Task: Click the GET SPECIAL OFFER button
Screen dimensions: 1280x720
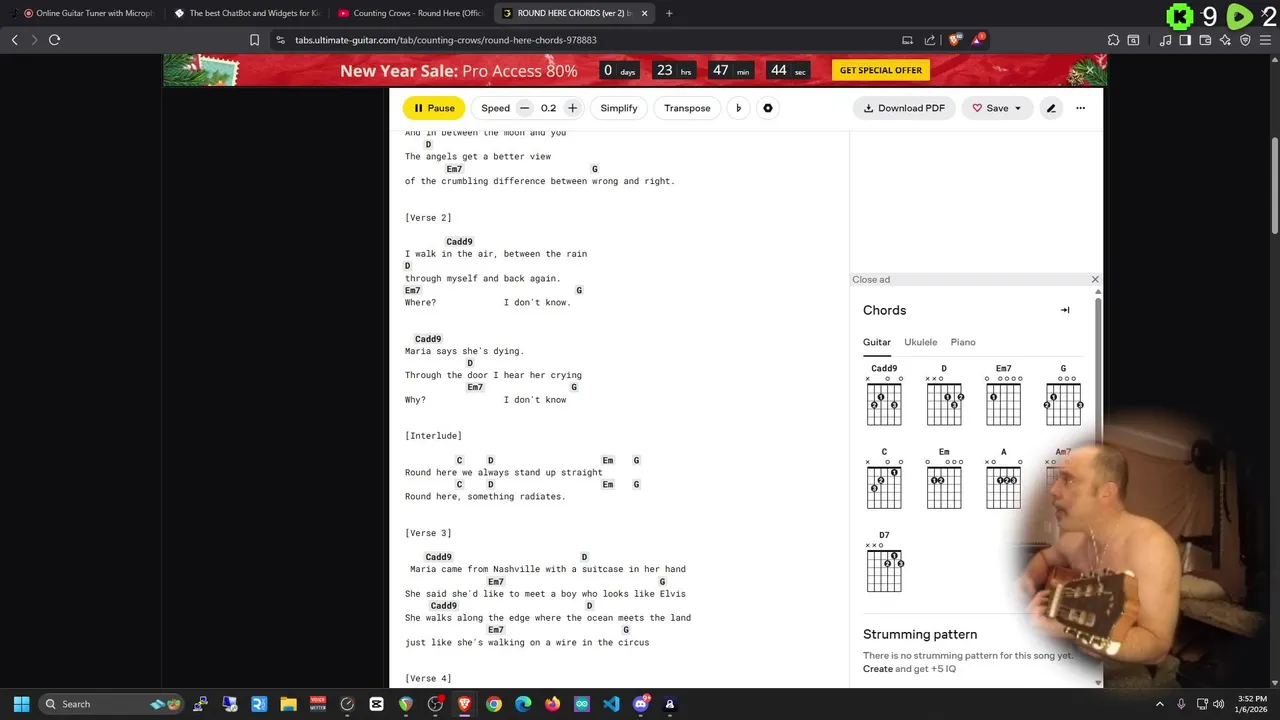Action: 881,70
